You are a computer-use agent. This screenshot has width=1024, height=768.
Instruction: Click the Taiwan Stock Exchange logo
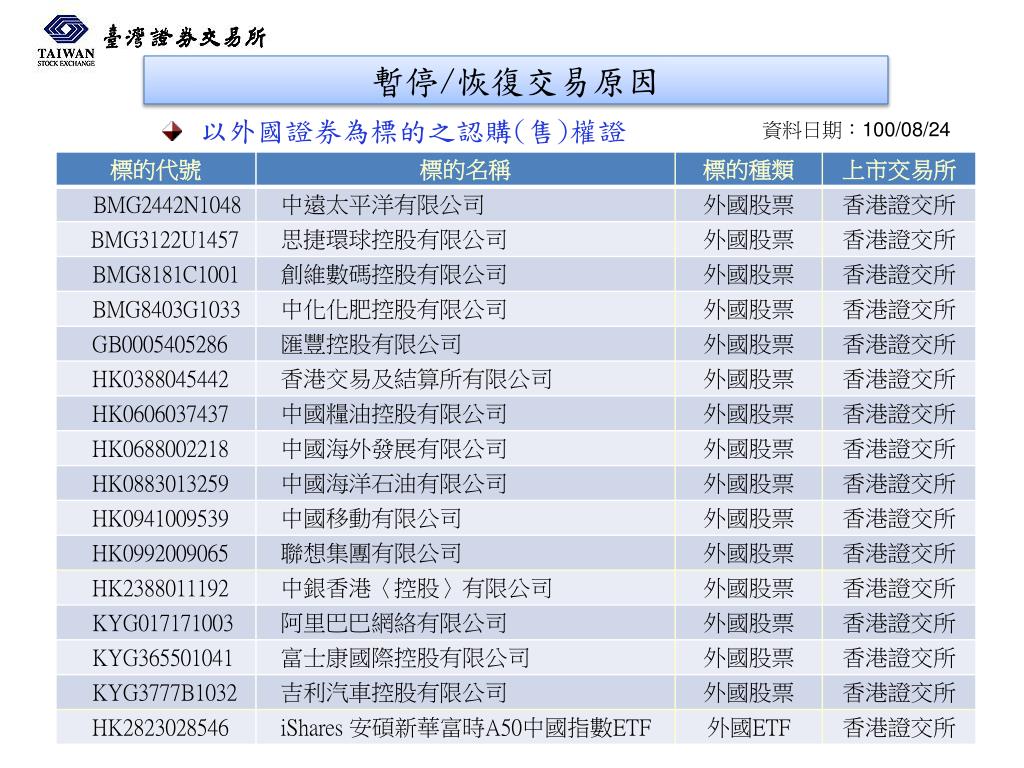tap(66, 40)
